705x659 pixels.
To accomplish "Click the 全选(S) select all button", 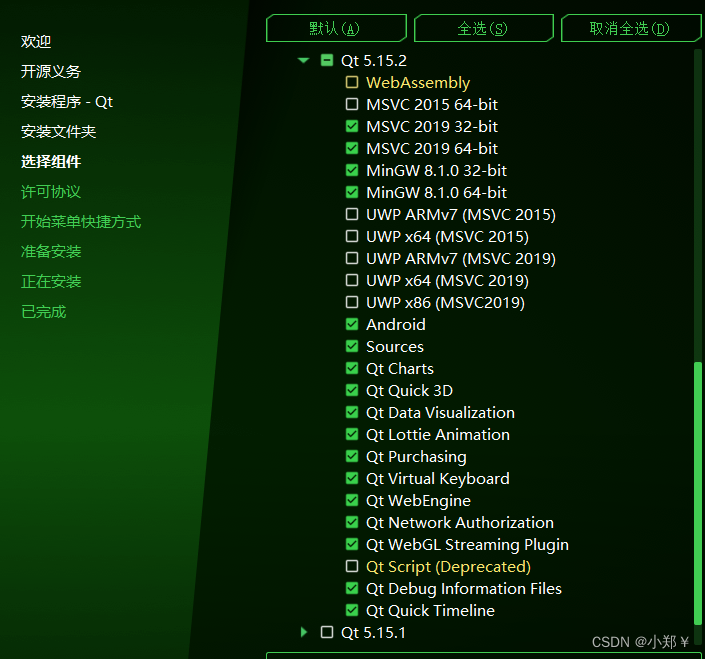I will click(x=483, y=28).
